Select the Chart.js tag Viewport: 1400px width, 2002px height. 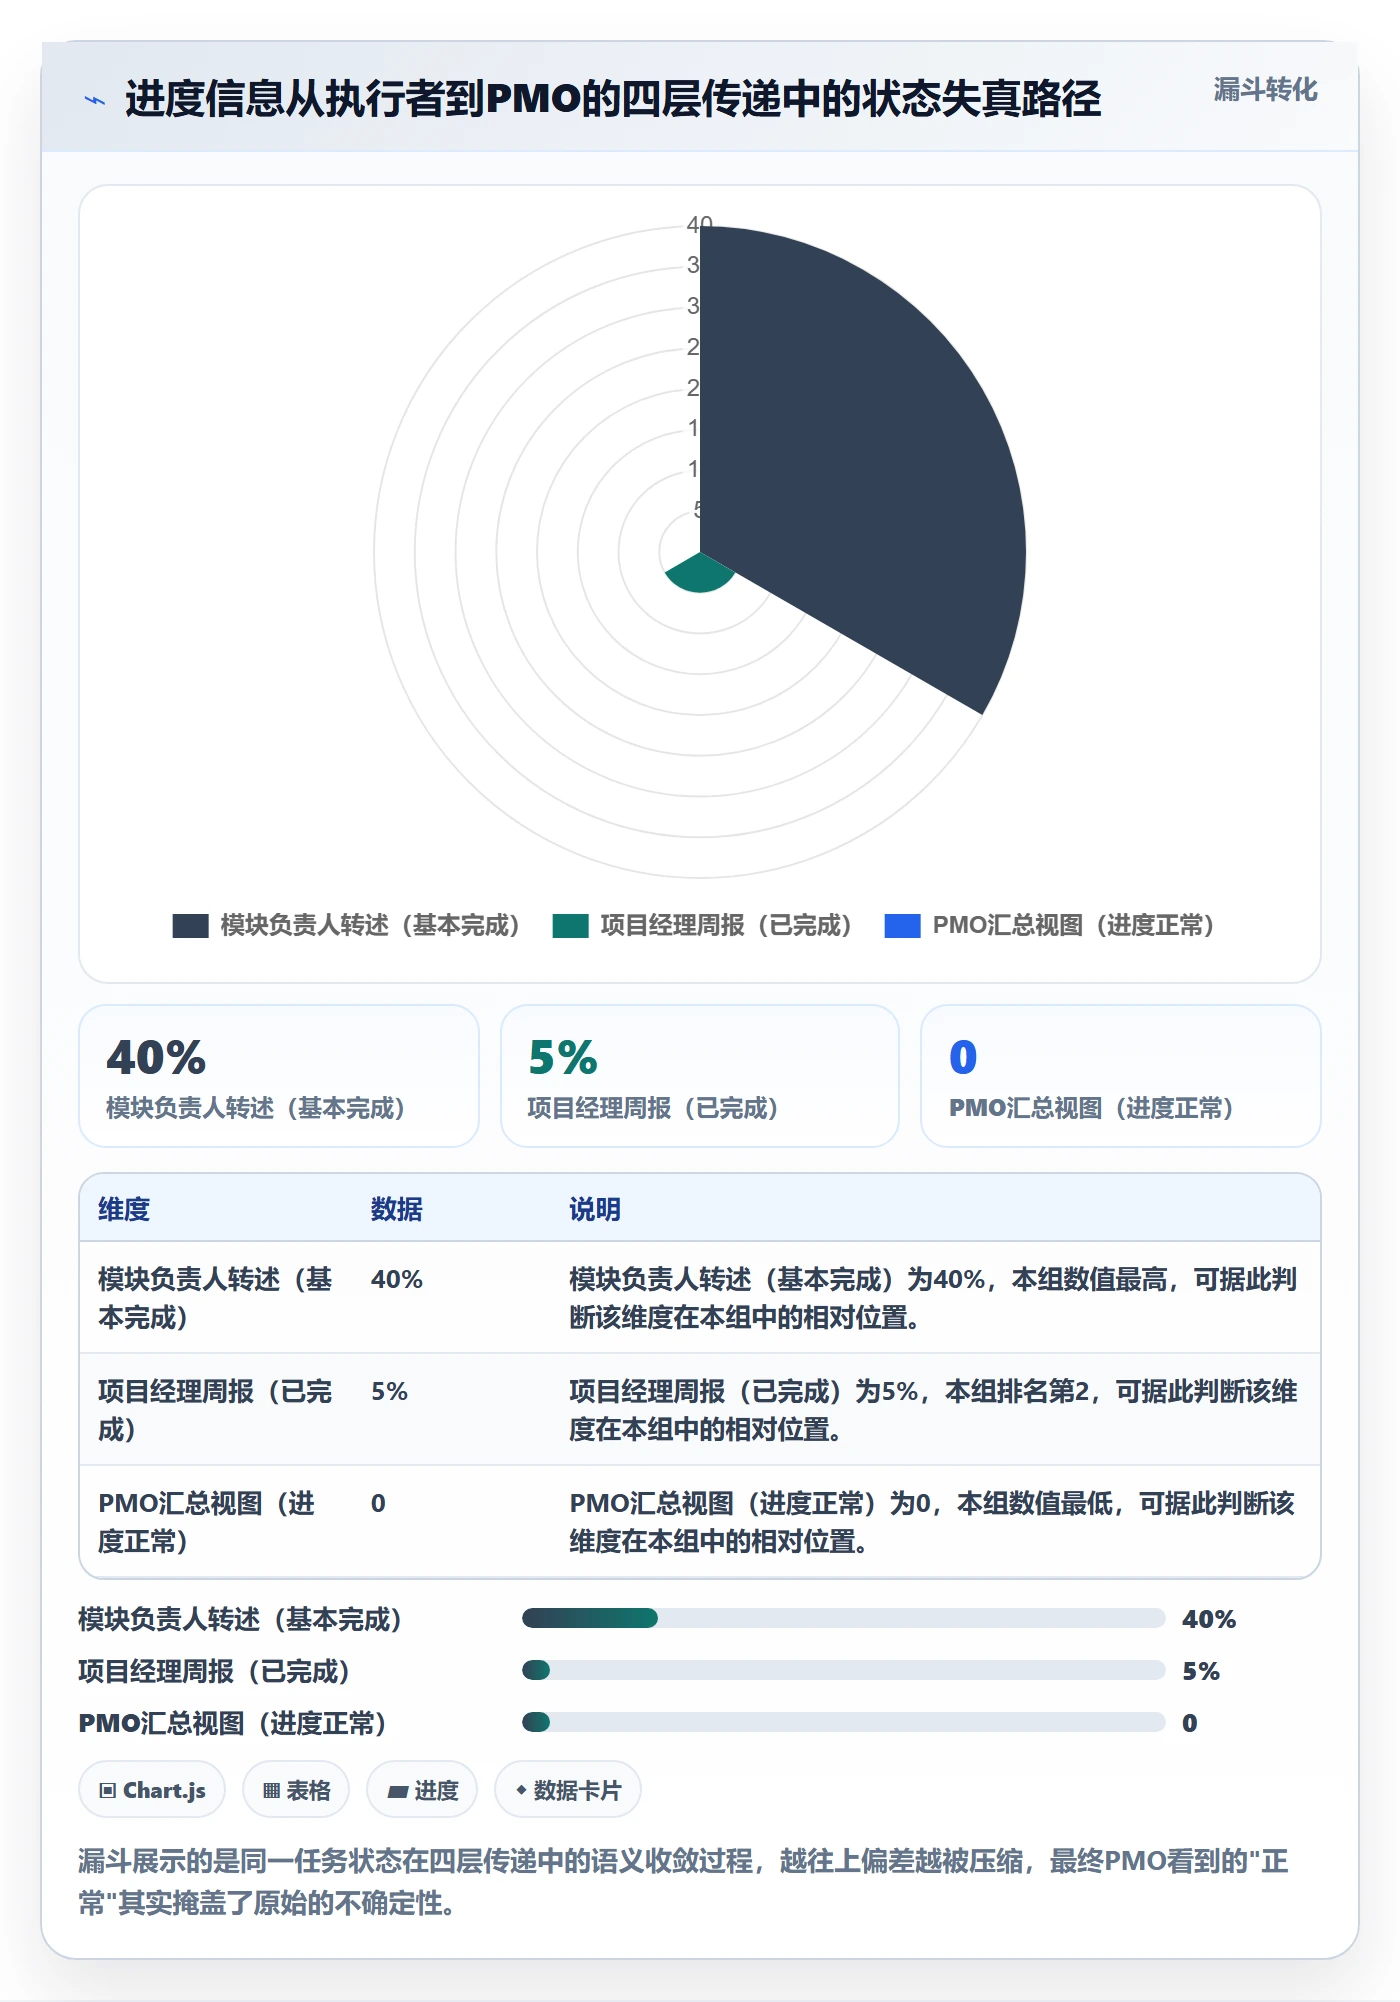pyautogui.click(x=152, y=1790)
